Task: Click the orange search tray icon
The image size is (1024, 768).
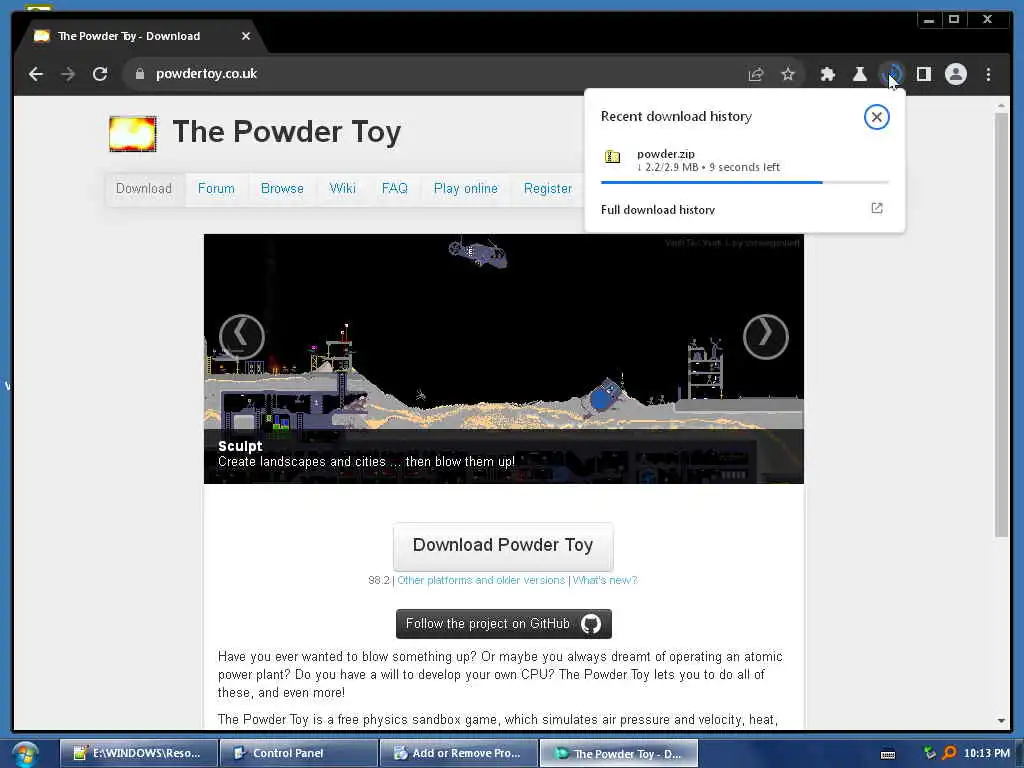Action: [950, 753]
